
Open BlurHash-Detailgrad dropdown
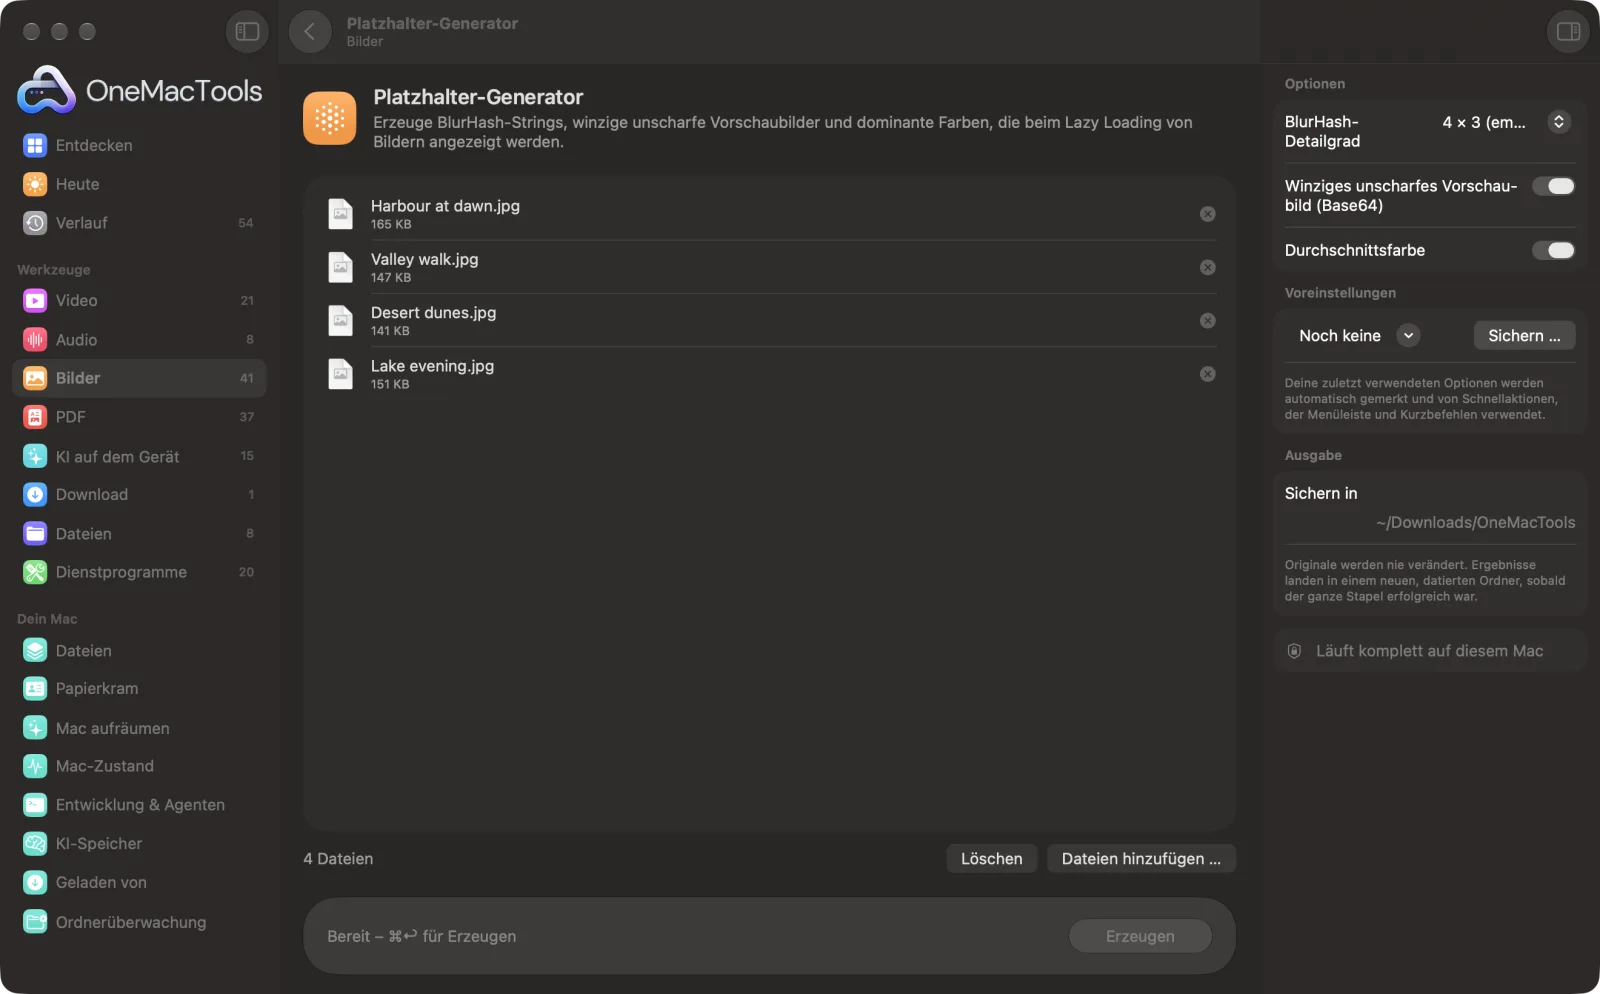click(x=1505, y=122)
